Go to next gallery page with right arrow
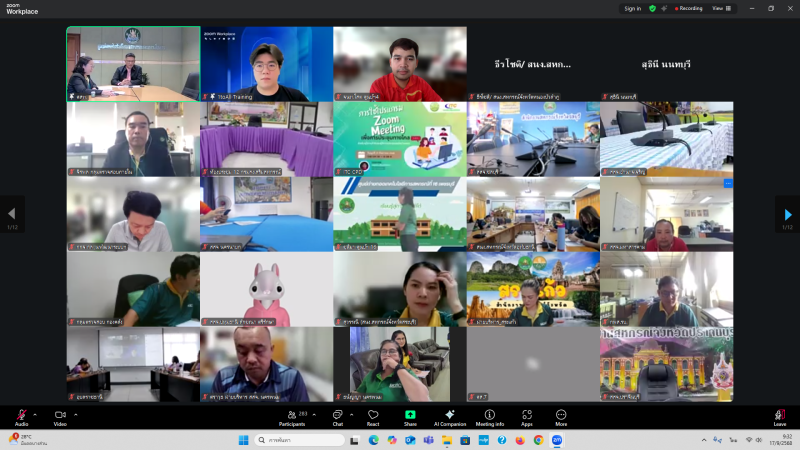Image resolution: width=800 pixels, height=450 pixels. coord(787,215)
